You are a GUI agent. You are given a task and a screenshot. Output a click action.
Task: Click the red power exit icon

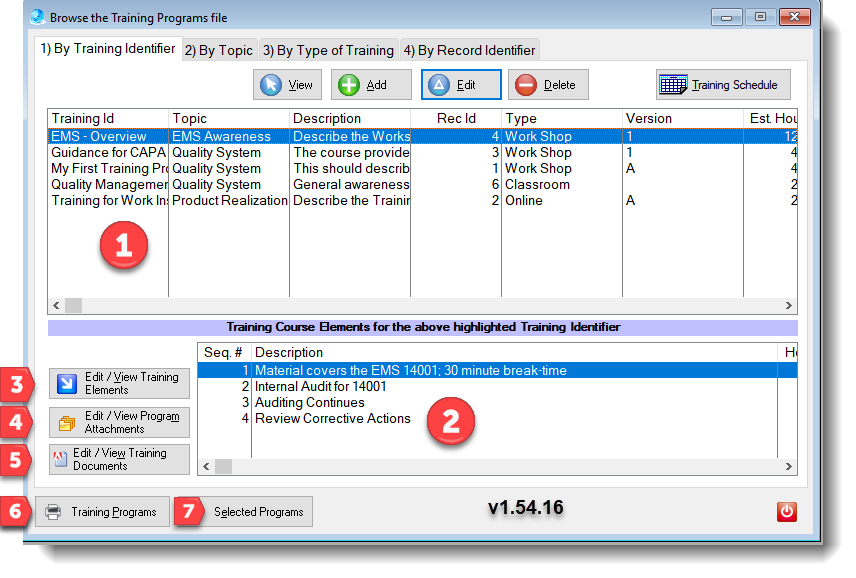click(786, 512)
